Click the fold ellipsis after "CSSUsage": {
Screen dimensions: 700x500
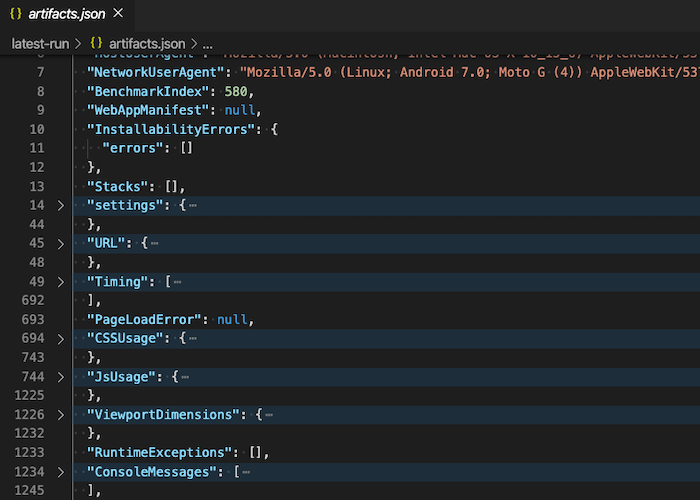(x=193, y=339)
